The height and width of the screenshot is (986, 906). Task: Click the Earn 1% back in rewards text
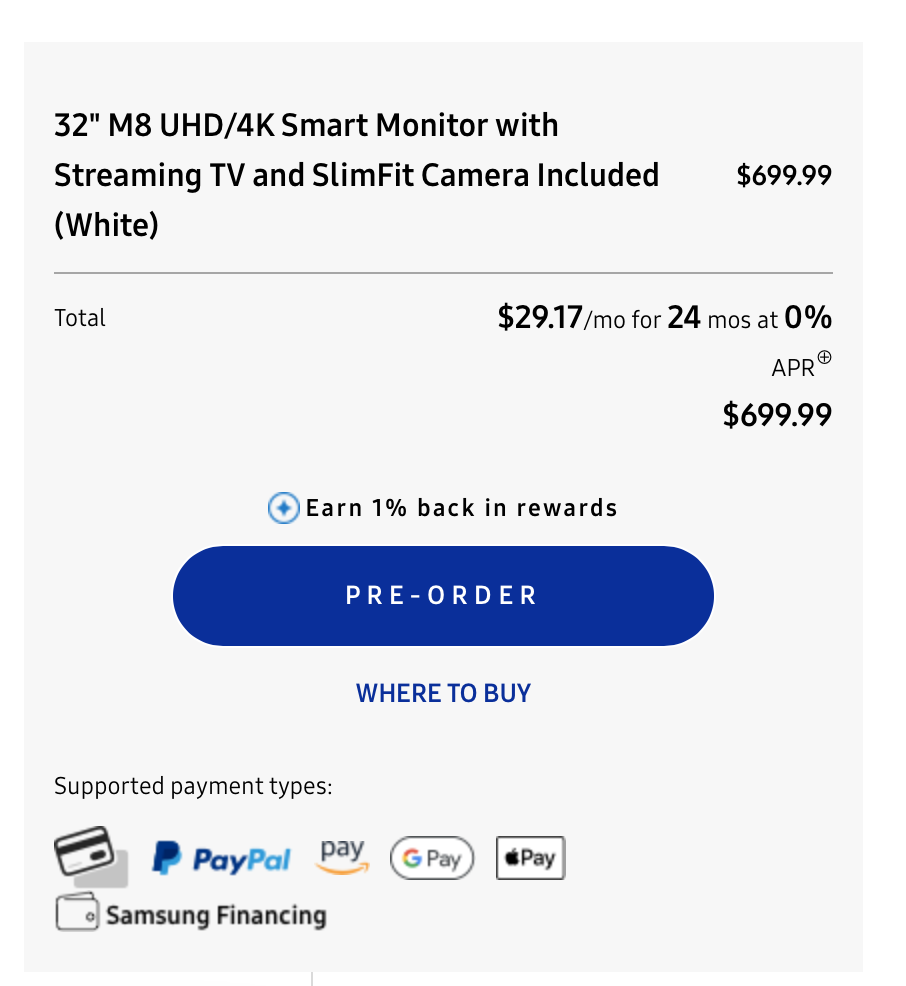(461, 508)
